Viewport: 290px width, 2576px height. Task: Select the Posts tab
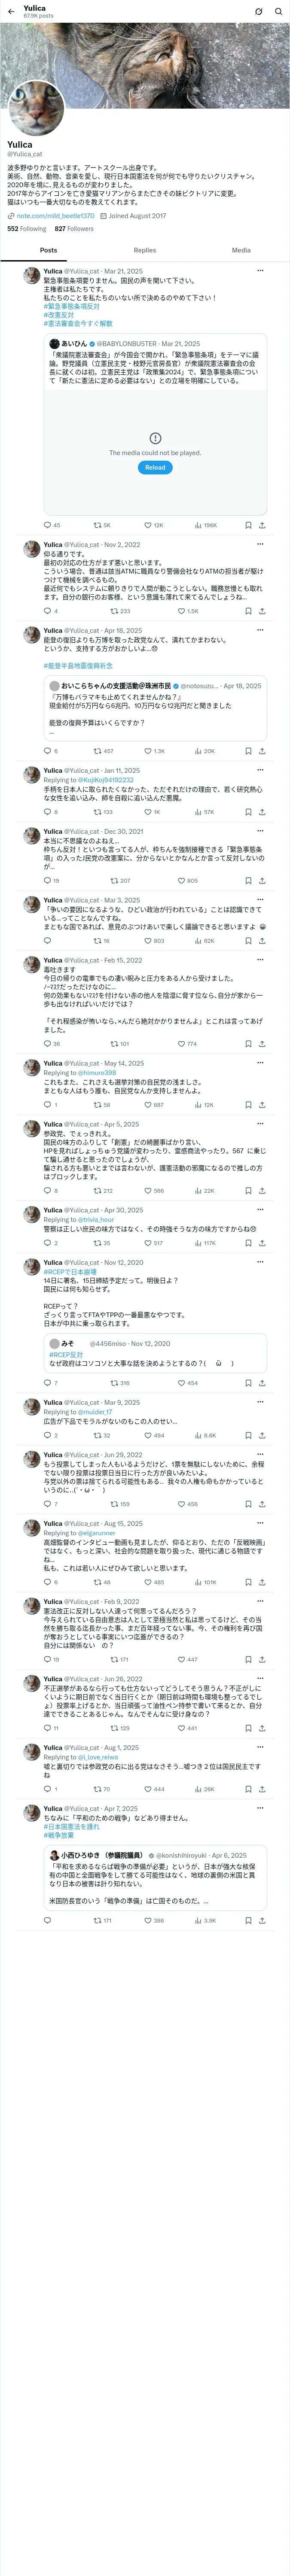coord(48,250)
